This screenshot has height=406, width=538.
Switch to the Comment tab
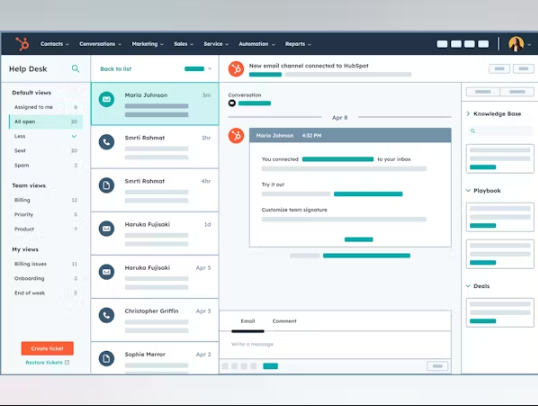click(x=284, y=321)
